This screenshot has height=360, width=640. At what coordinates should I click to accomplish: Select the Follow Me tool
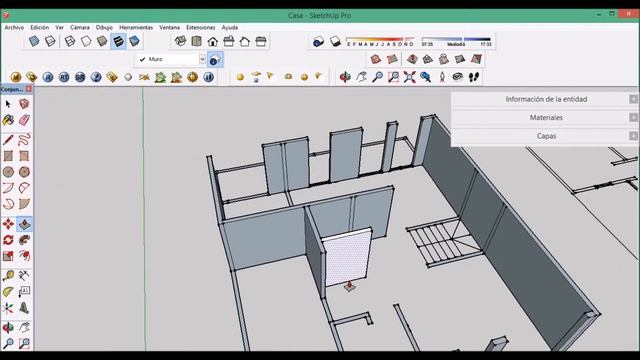click(24, 240)
